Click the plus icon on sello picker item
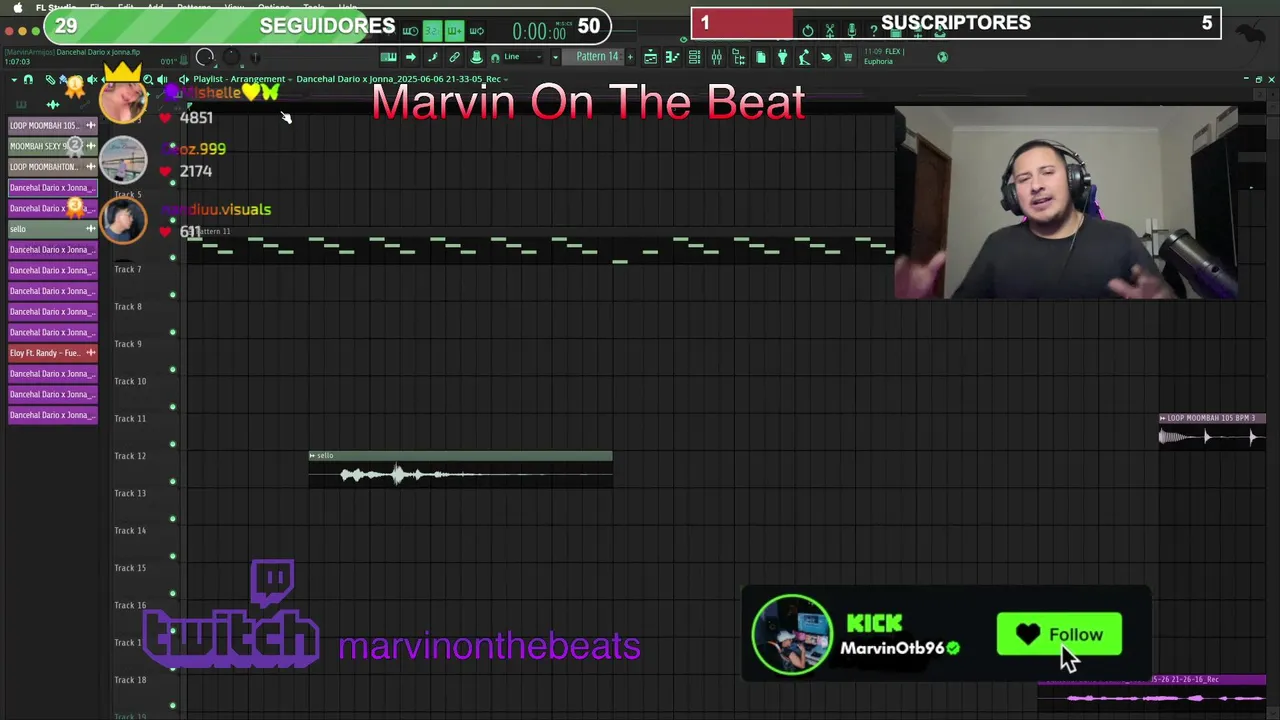Screen dimensions: 1280x720 point(91,229)
